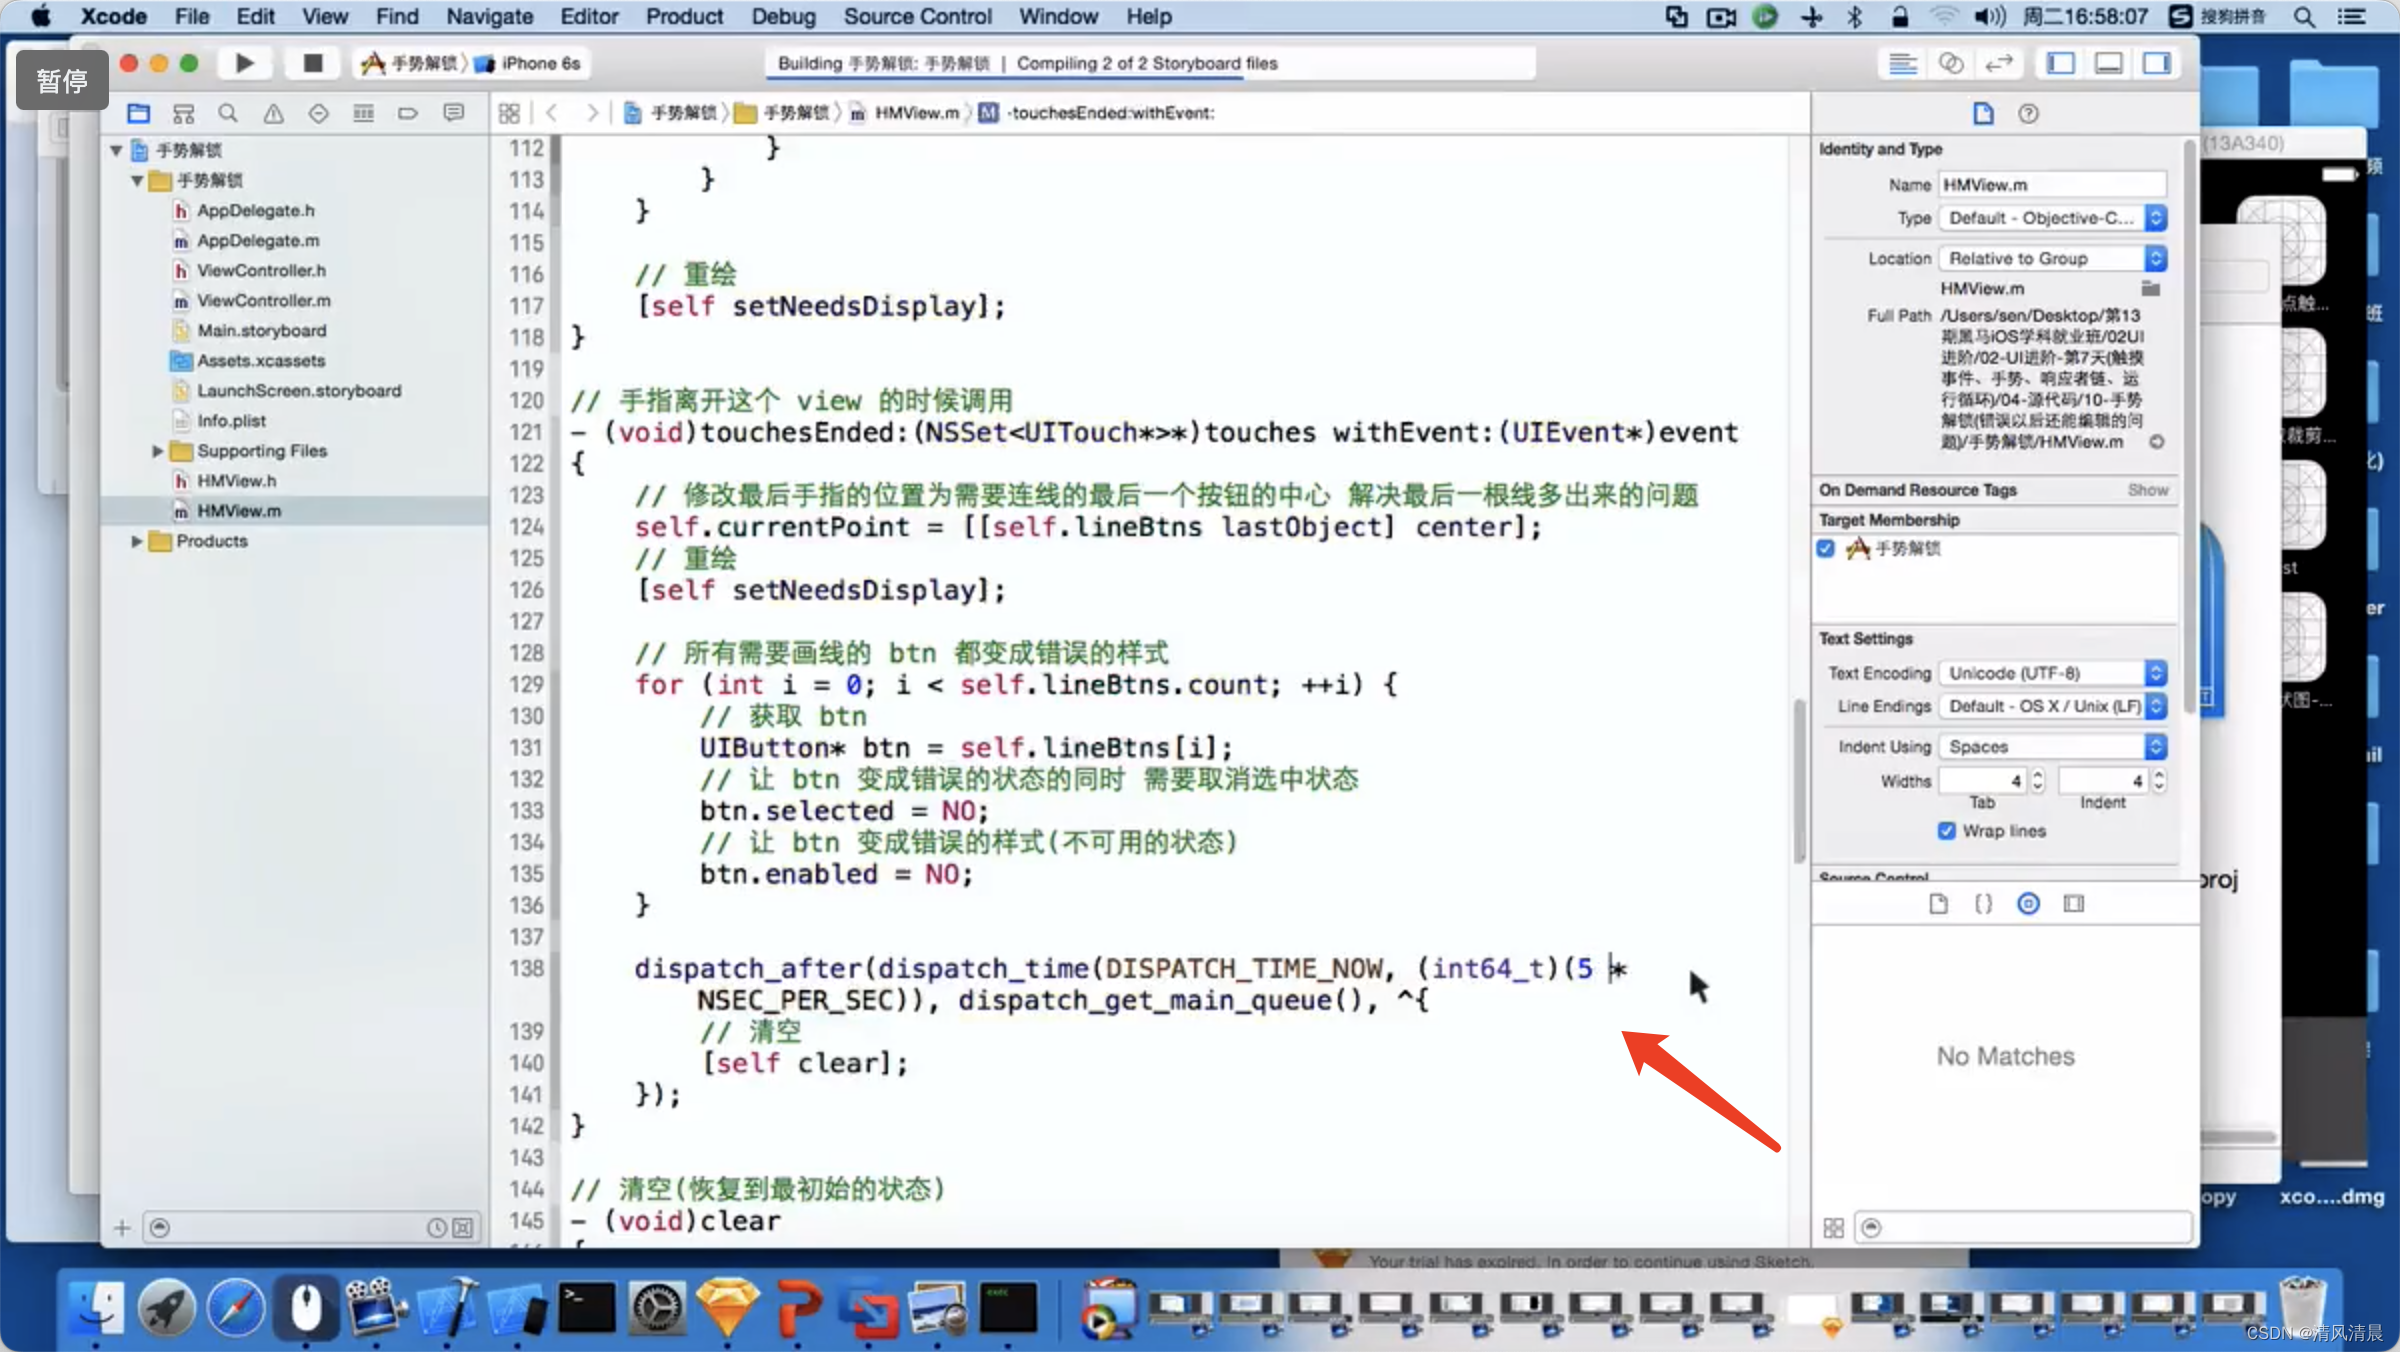Image resolution: width=2400 pixels, height=1352 pixels.
Task: Click Show for On Demand Resource Tags
Action: click(2147, 490)
